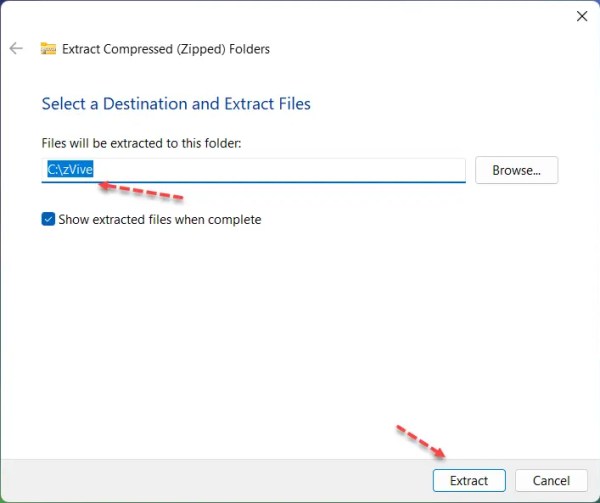Open the Browse... folder picker
The width and height of the screenshot is (600, 503).
coord(516,170)
